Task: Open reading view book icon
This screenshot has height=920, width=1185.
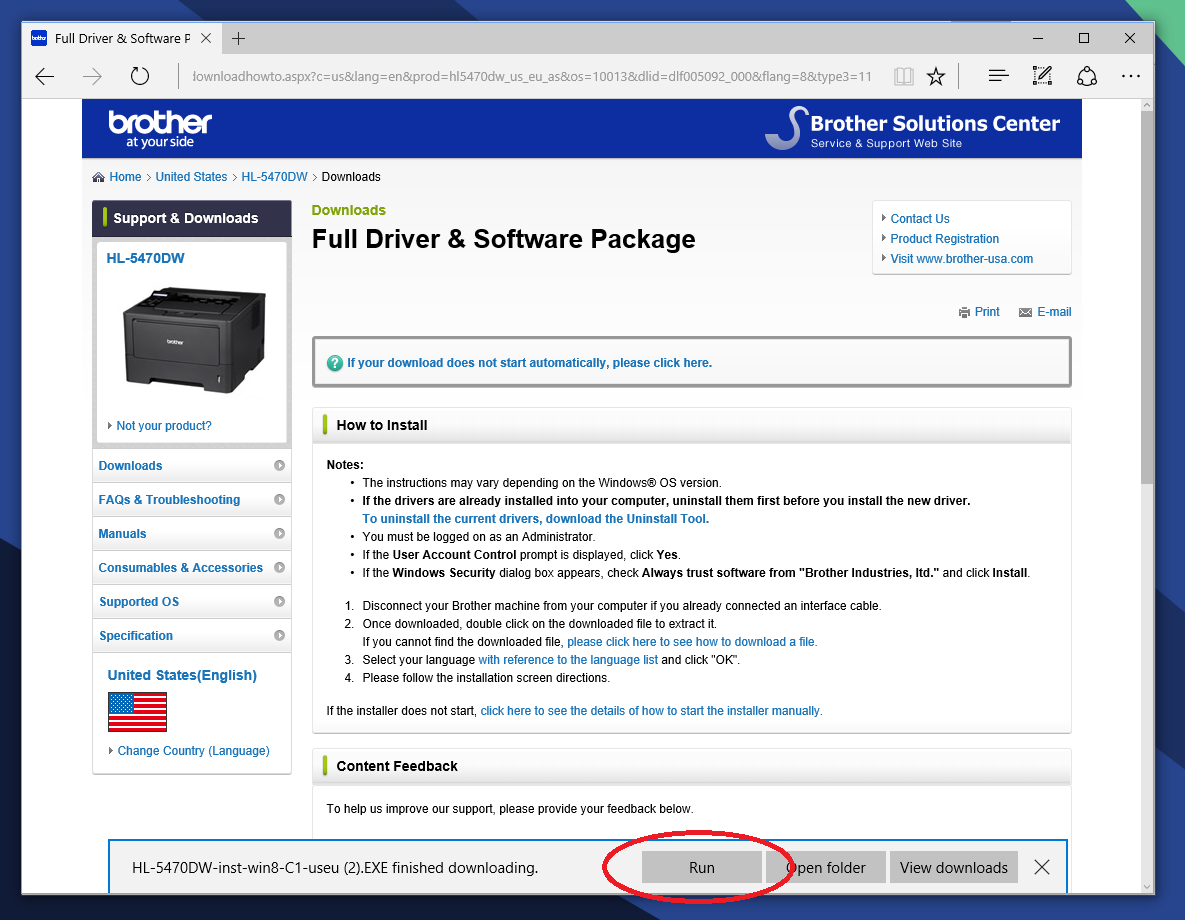Action: point(903,76)
